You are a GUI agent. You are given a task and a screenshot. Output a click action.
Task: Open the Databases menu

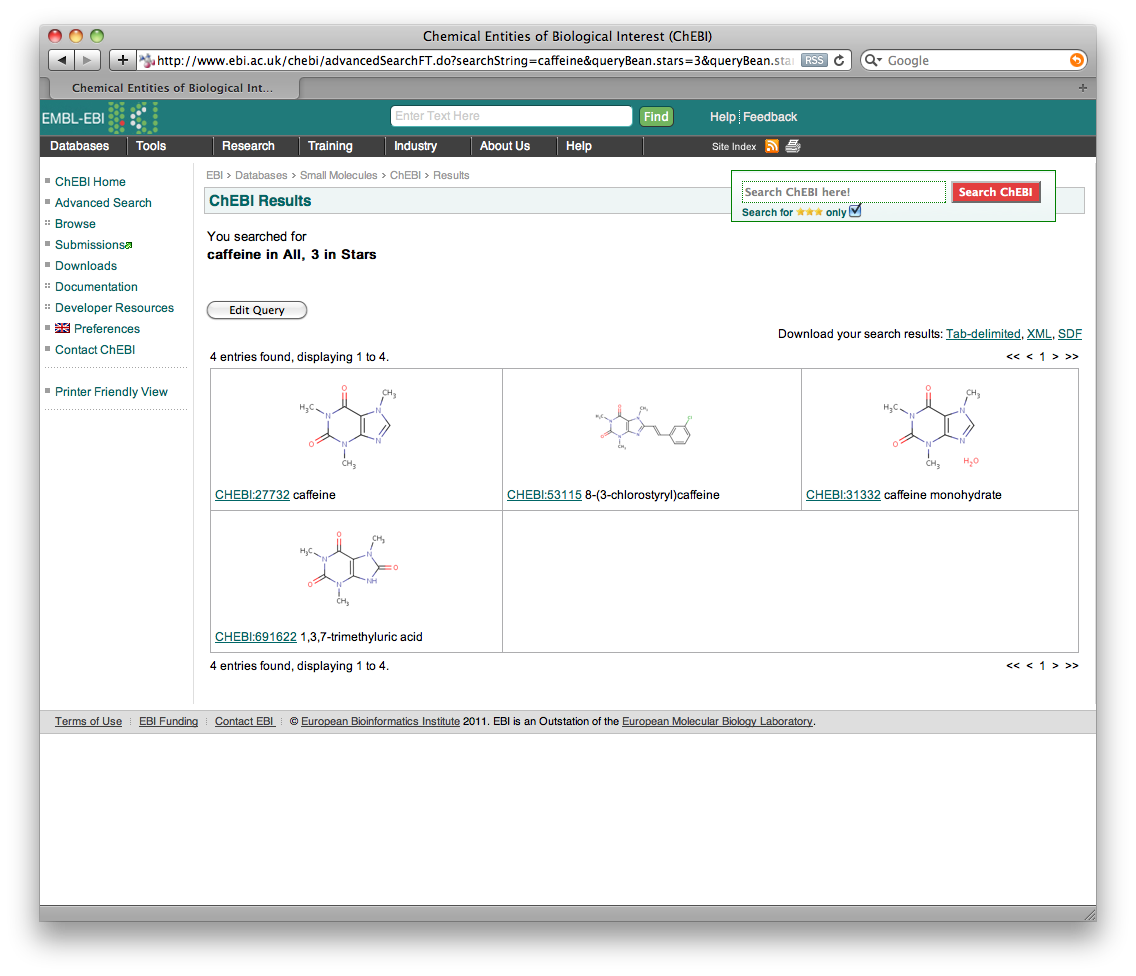pyautogui.click(x=80, y=146)
